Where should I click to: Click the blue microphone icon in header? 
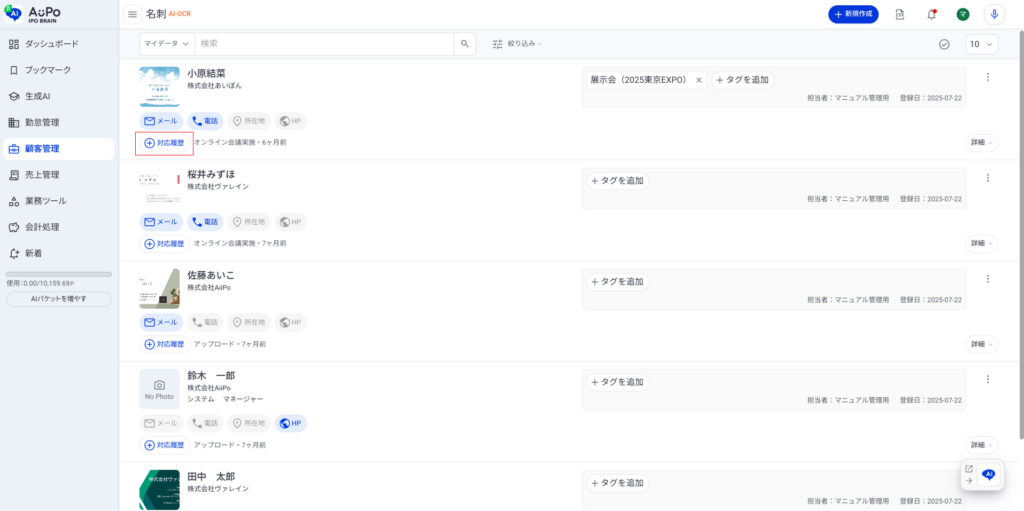coord(993,14)
